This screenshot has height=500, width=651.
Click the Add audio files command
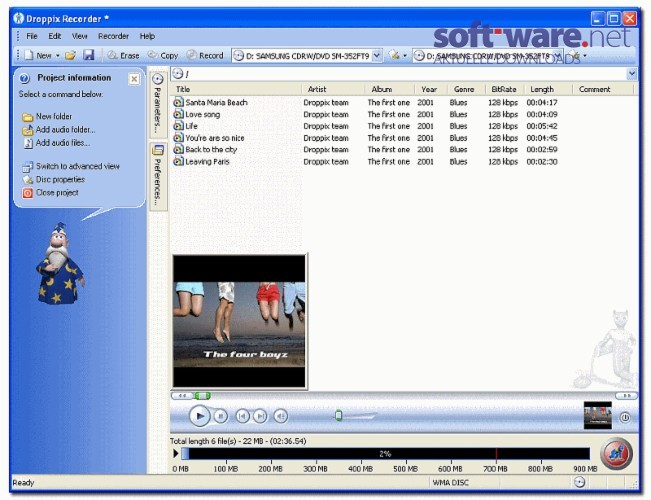pos(56,143)
